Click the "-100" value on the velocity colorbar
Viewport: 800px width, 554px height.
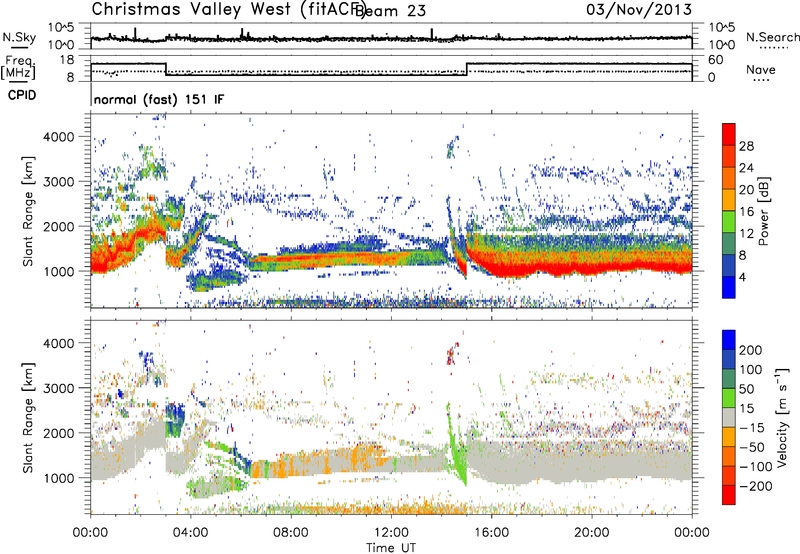(x=756, y=467)
